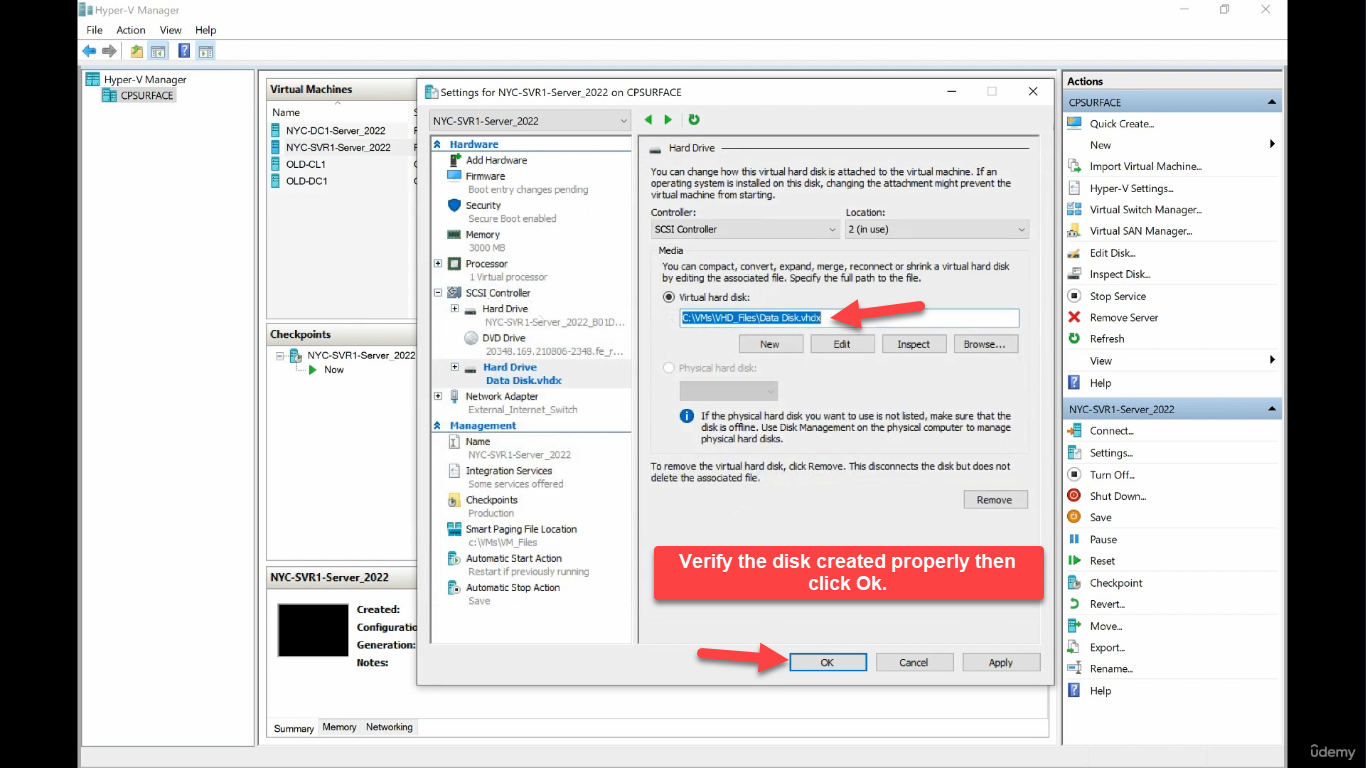Click Turn Off action for the VM
The width and height of the screenshot is (1366, 768).
1112,475
